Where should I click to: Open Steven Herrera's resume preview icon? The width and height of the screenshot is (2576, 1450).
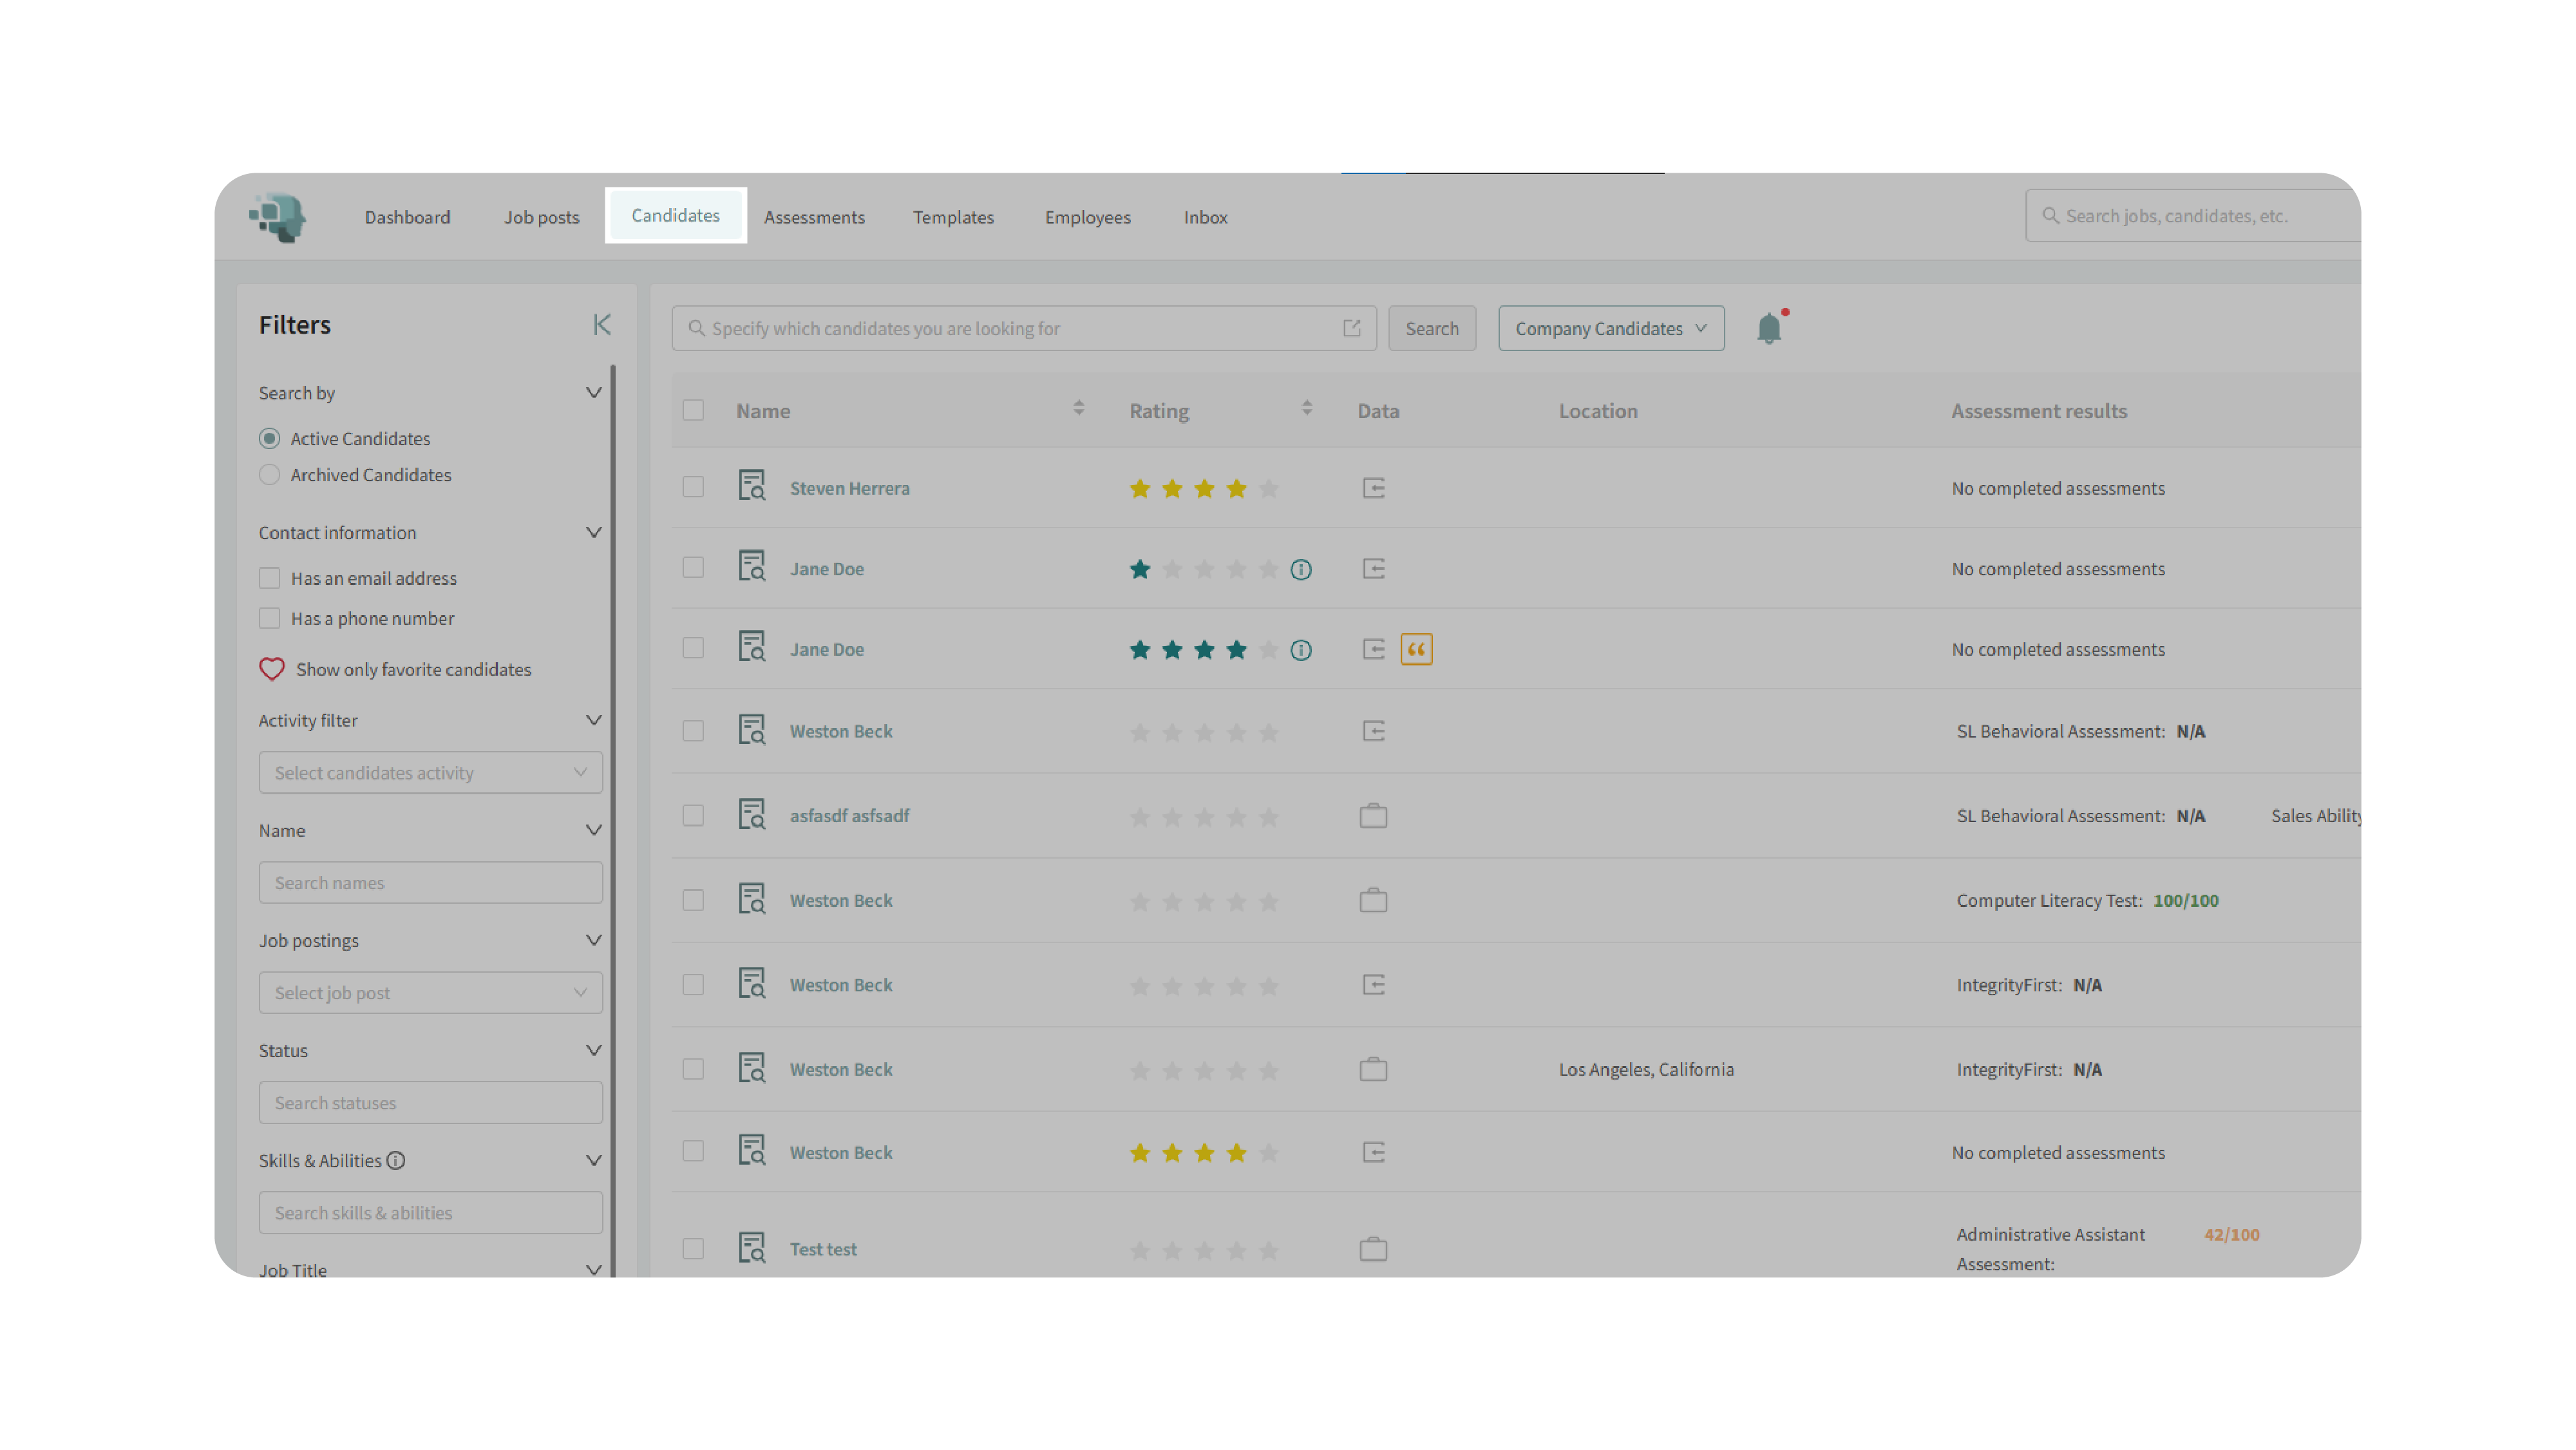(751, 487)
